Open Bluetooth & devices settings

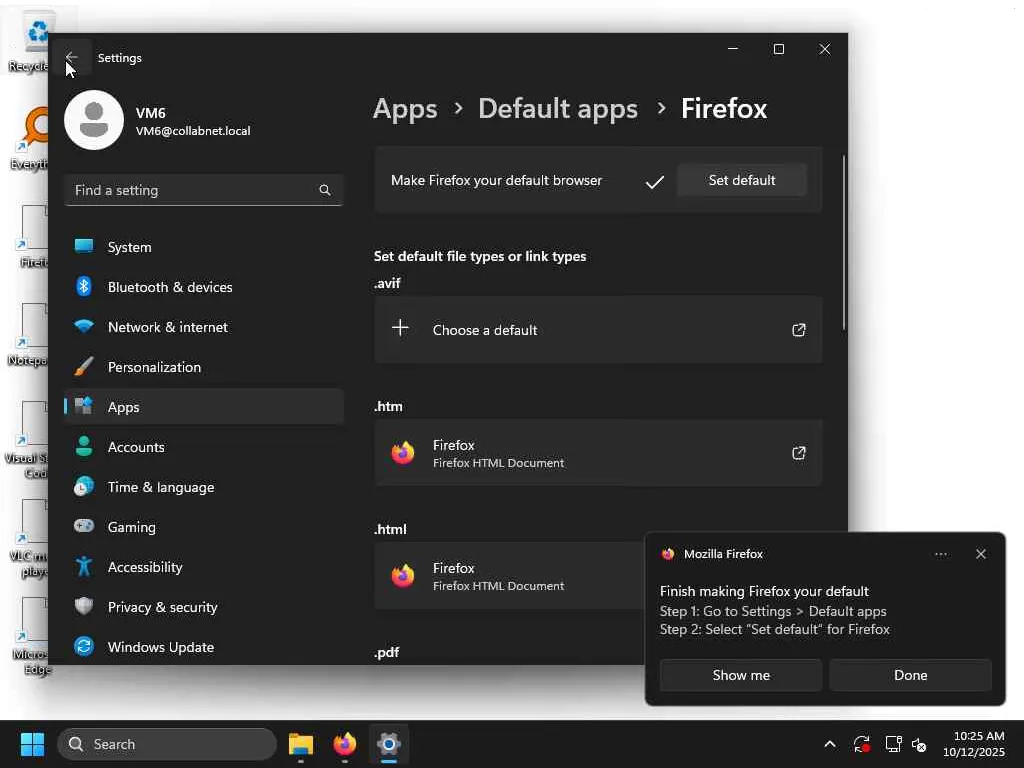[170, 287]
